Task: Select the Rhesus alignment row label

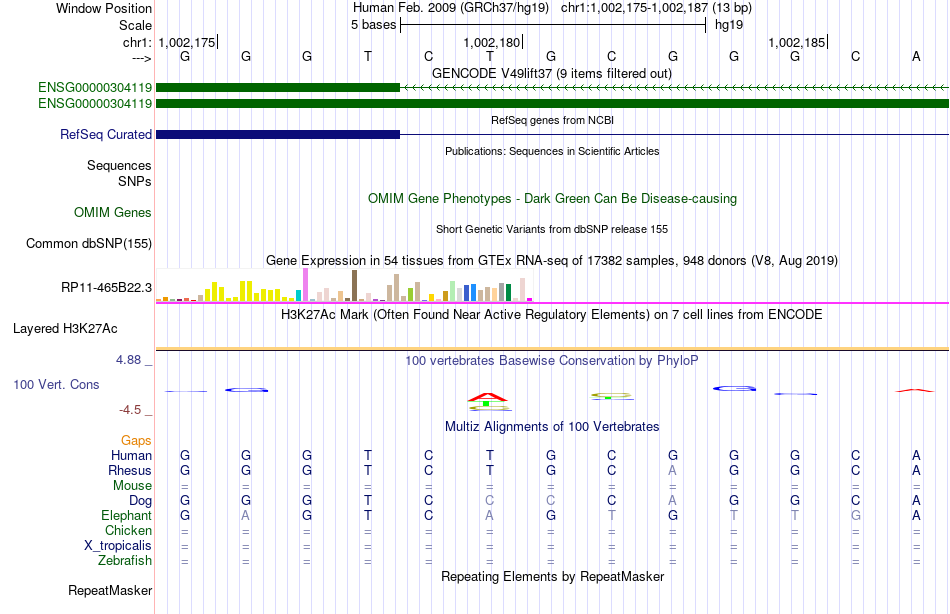Action: (130, 470)
